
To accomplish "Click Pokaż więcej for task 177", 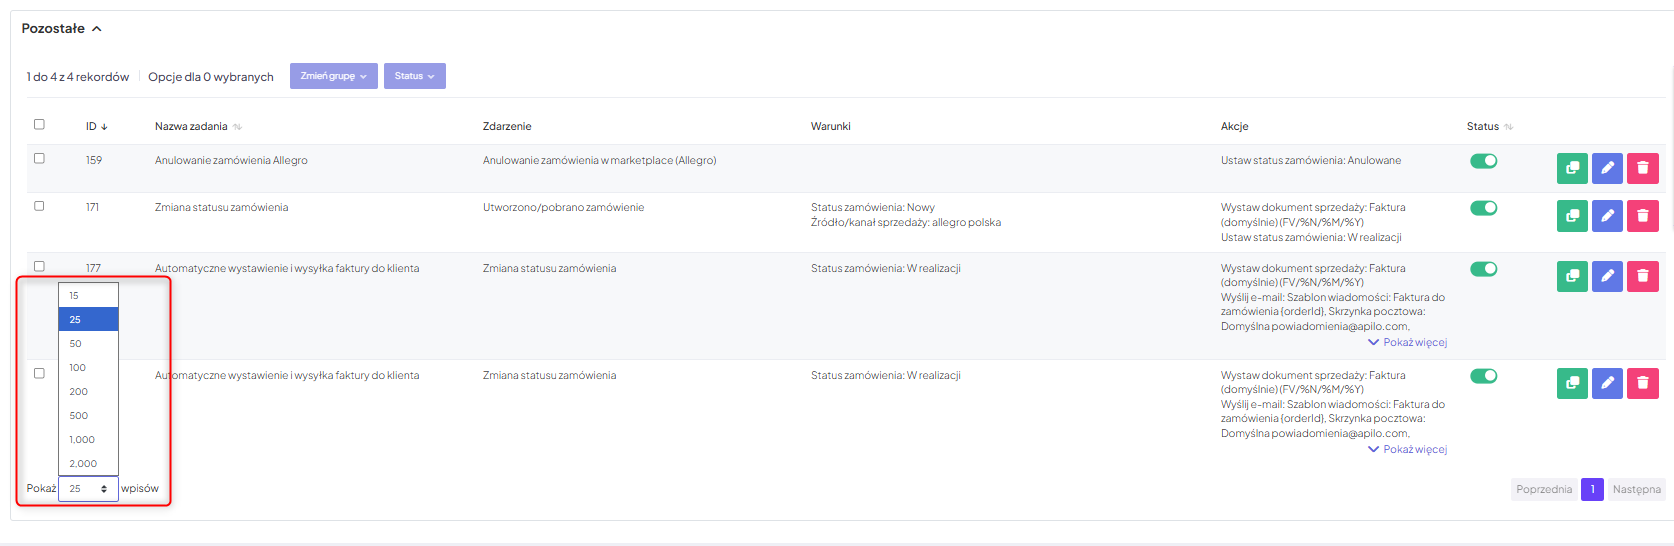I will tap(1414, 342).
